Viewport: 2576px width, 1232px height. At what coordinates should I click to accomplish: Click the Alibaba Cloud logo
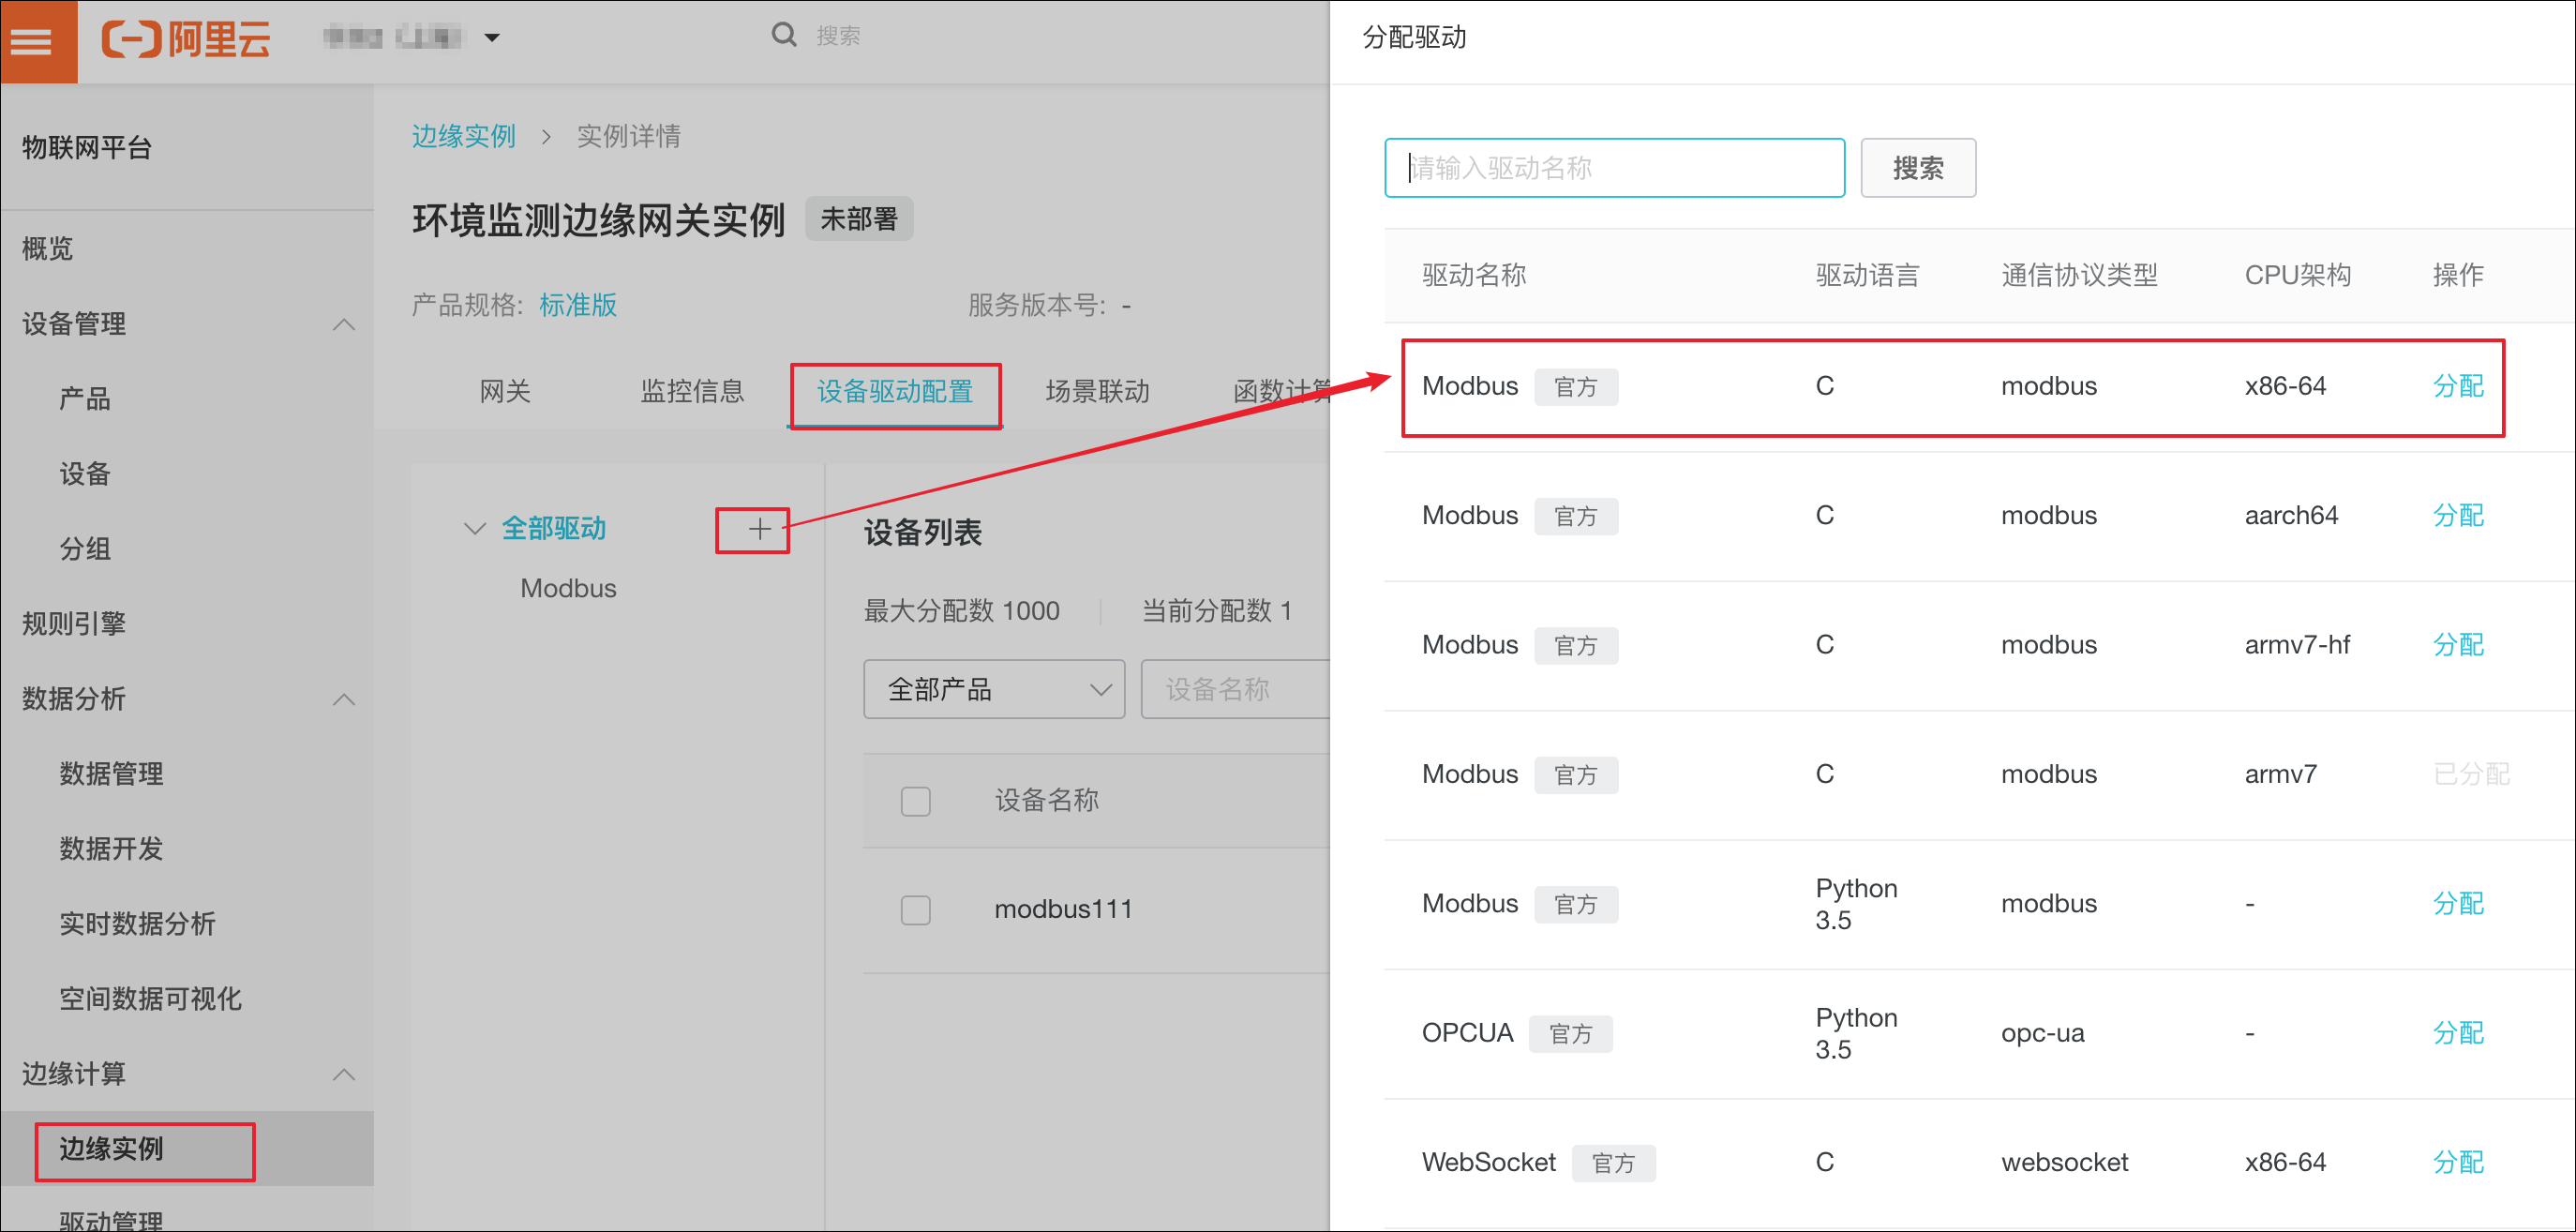tap(186, 40)
